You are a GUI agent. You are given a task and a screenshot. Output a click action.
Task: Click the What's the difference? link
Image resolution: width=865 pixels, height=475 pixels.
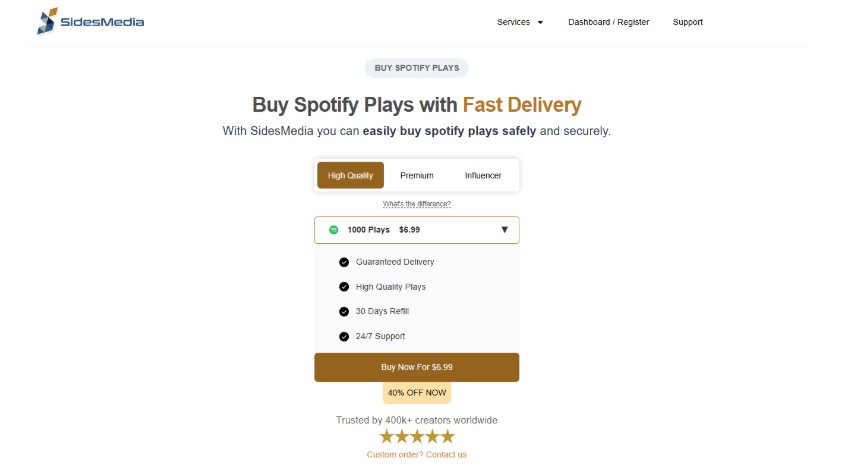point(416,204)
